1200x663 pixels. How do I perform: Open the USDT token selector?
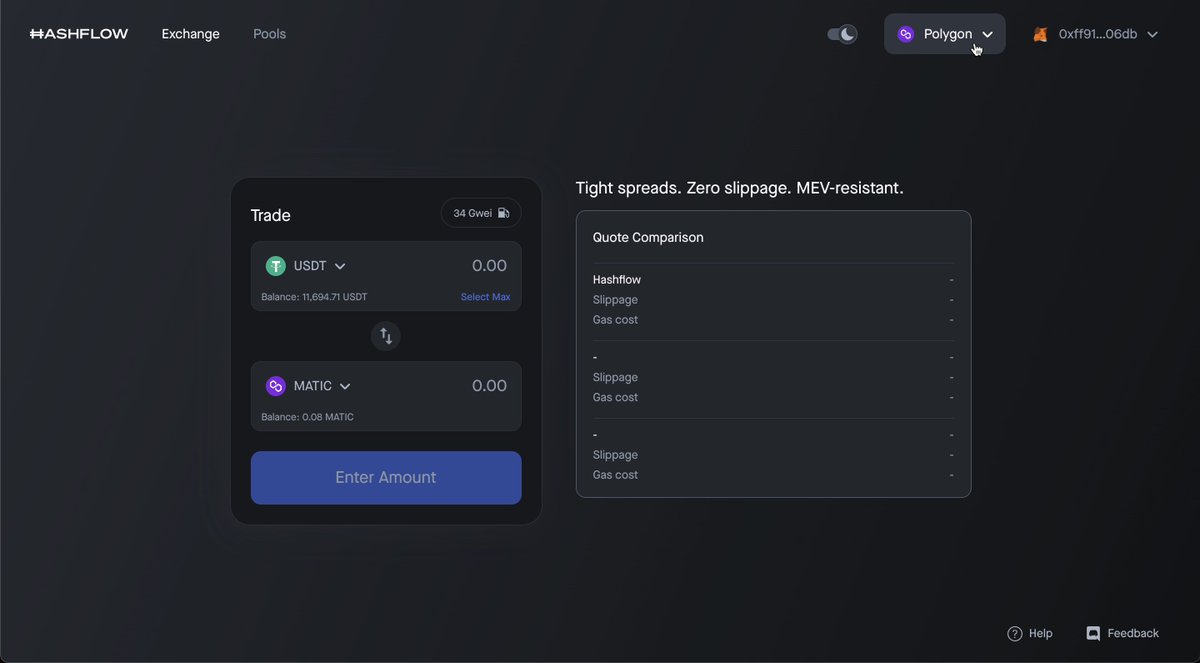point(306,266)
